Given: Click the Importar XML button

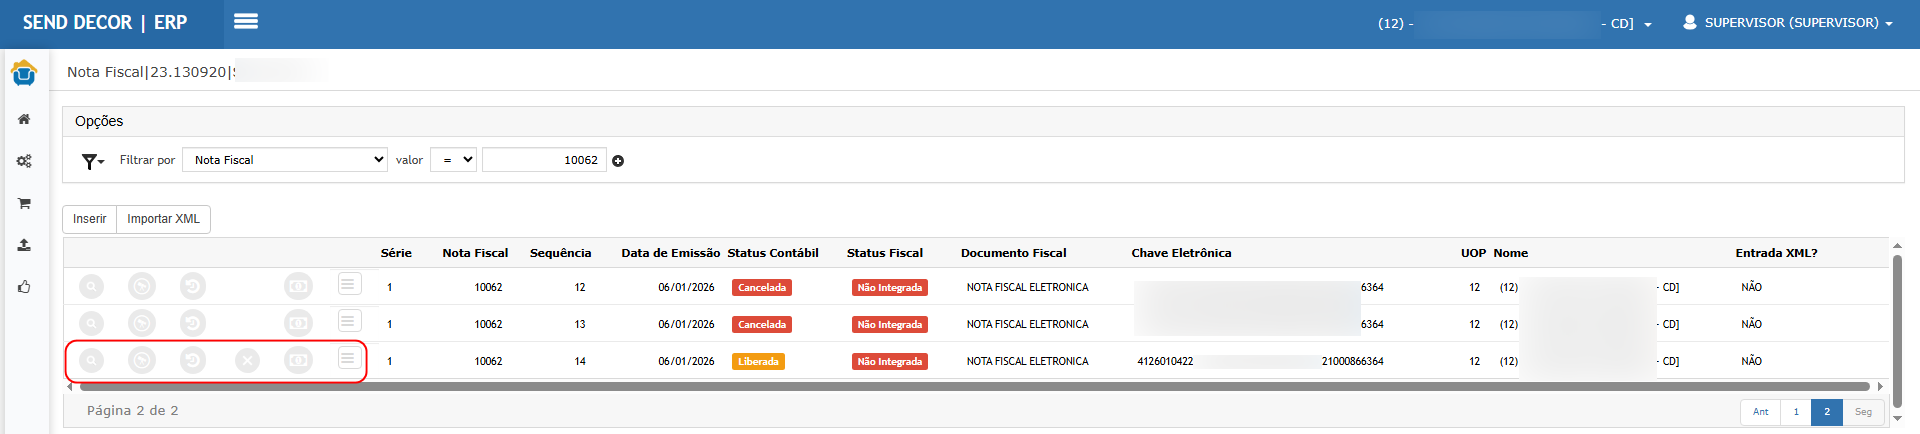Looking at the screenshot, I should pyautogui.click(x=163, y=219).
